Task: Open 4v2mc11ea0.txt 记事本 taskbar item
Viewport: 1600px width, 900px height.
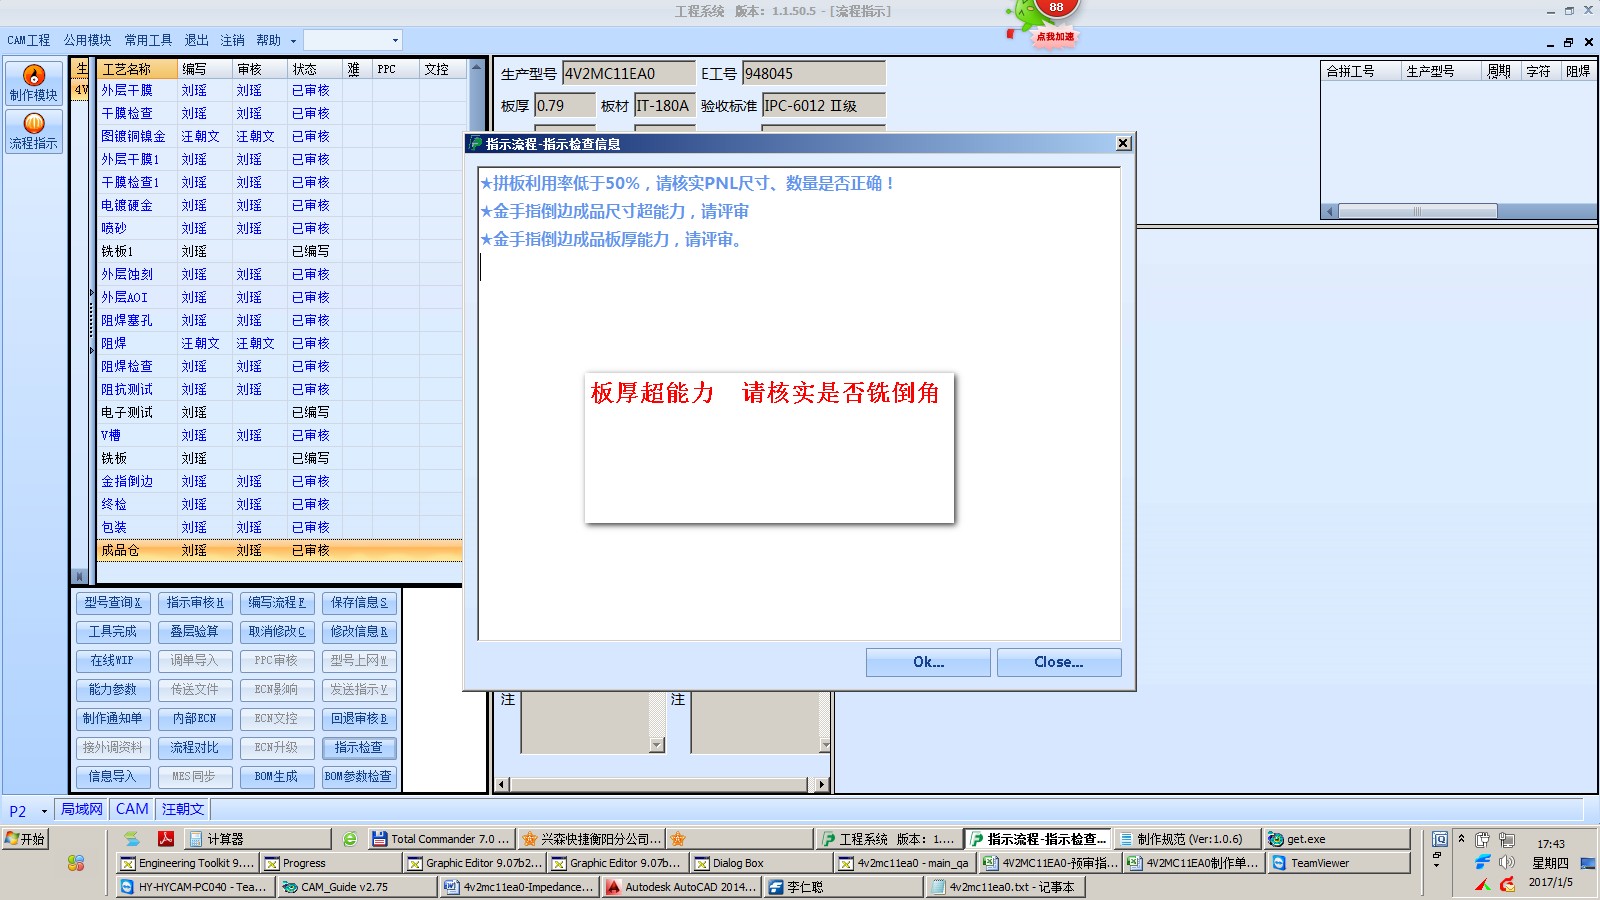Action: tap(1006, 887)
